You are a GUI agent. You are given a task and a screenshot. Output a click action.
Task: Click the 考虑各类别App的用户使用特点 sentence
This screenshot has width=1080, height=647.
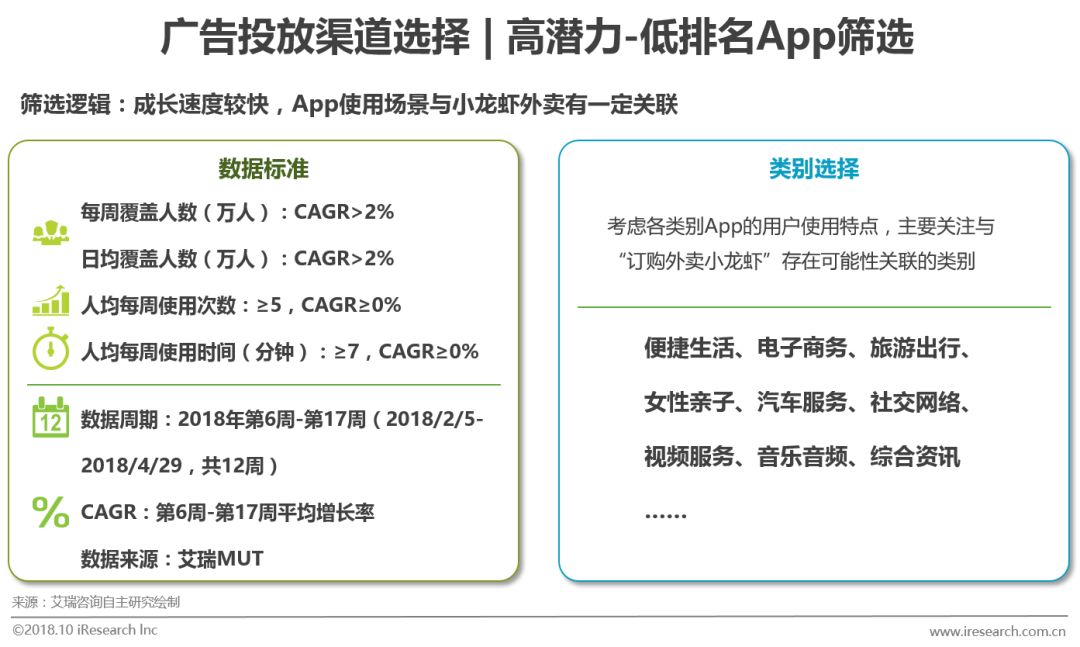(x=801, y=226)
